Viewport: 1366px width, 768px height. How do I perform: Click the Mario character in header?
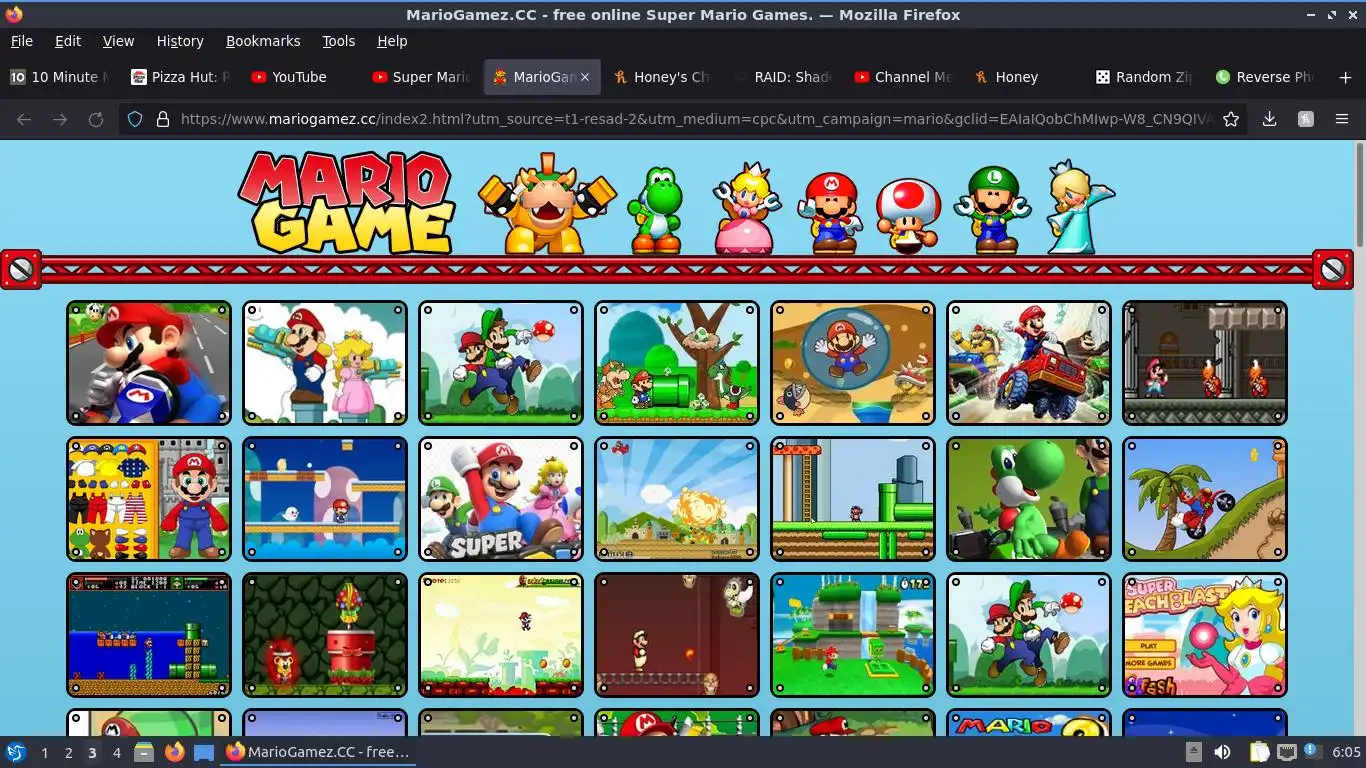coord(830,211)
